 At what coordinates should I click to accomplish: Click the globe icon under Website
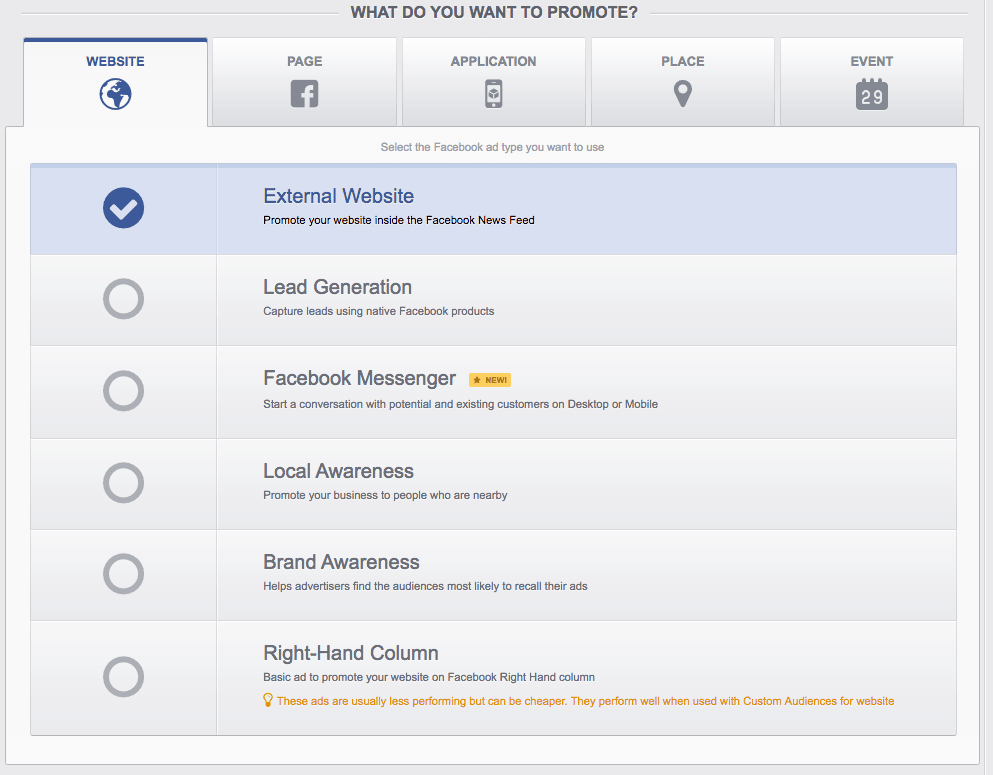click(115, 94)
